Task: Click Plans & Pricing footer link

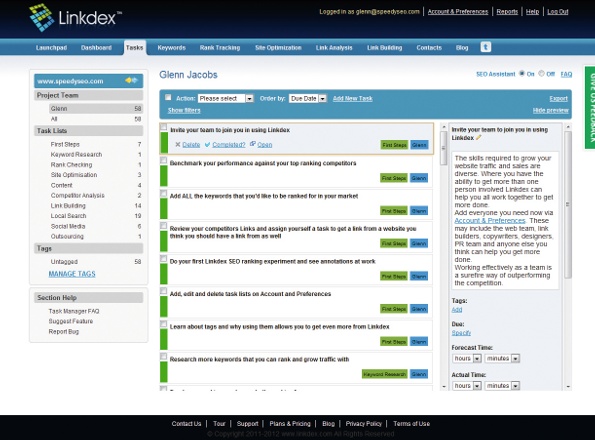Action: pos(290,424)
